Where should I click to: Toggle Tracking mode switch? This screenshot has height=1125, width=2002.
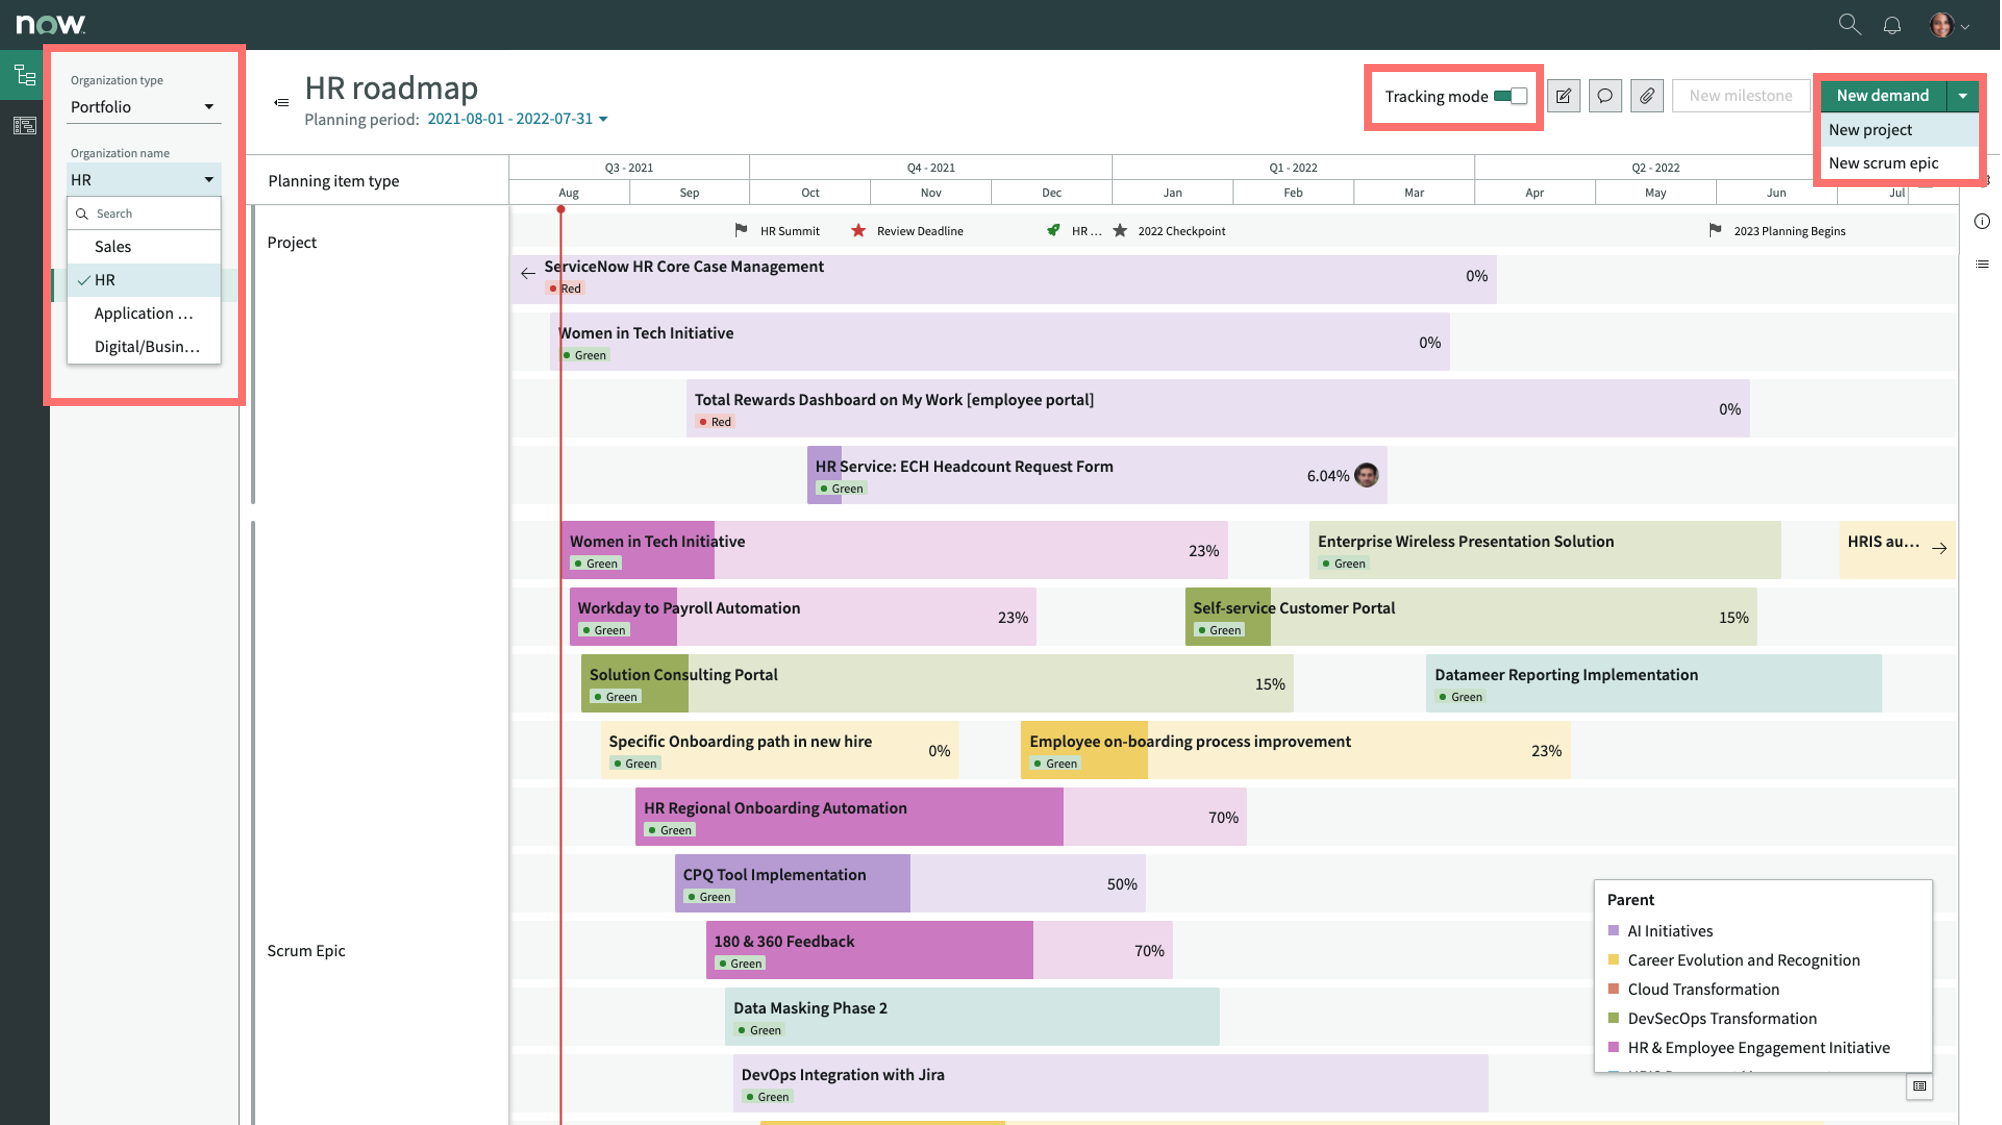point(1510,96)
